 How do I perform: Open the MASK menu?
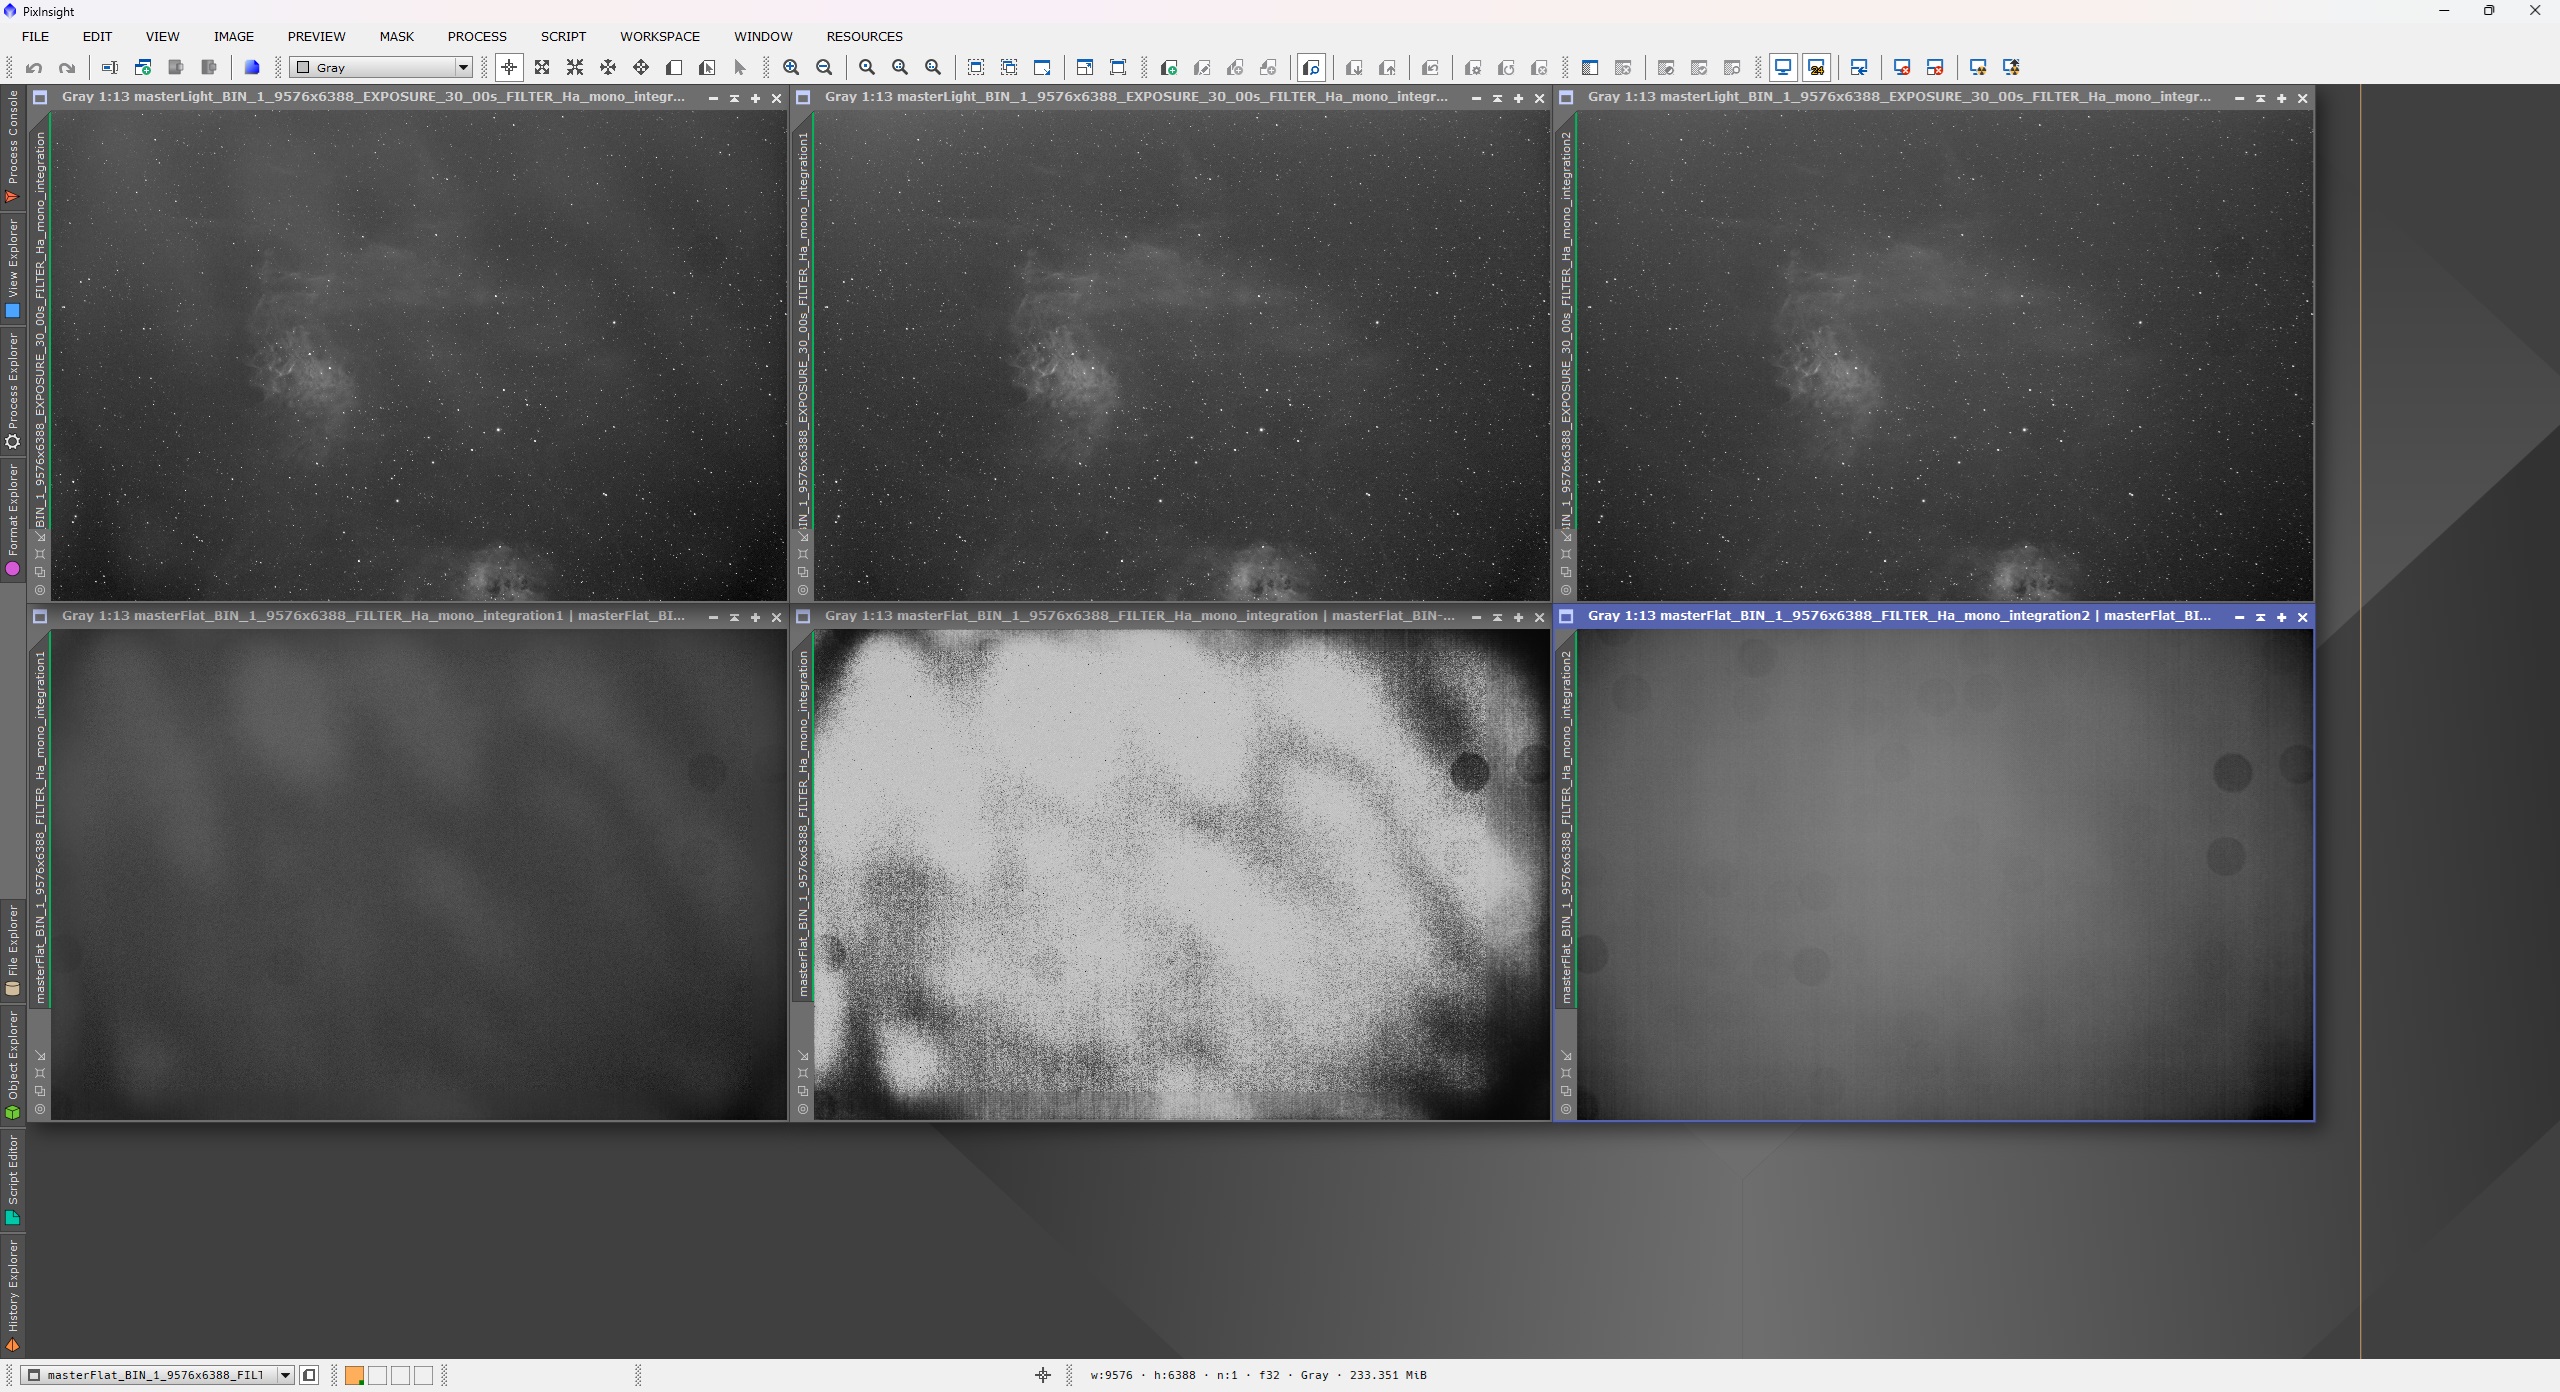pos(396,36)
